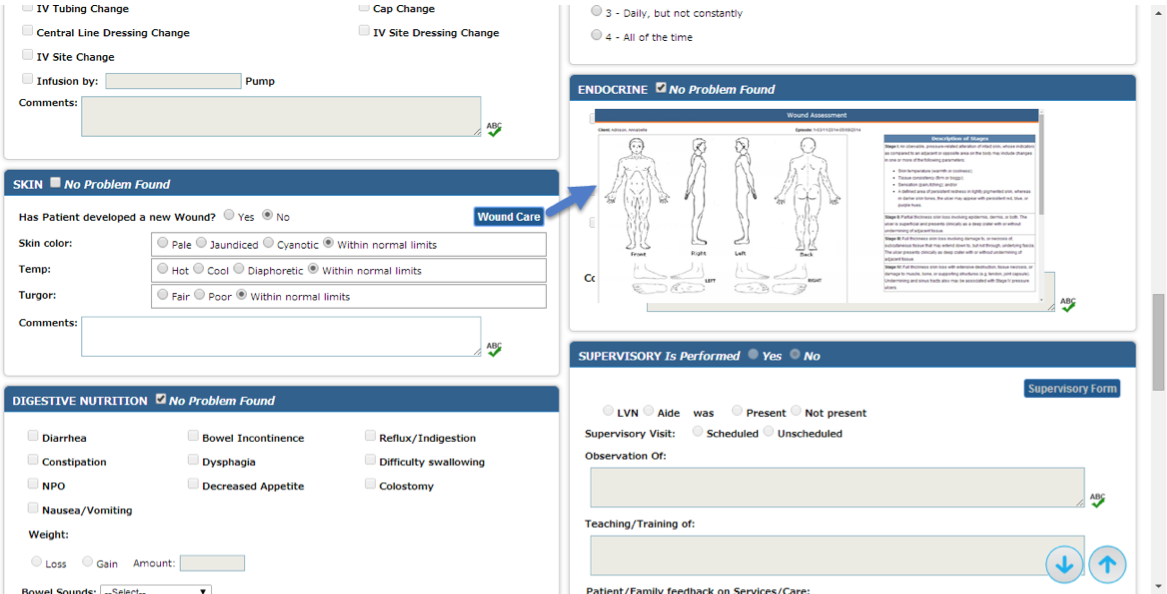Screen dimensions: 1167x594
Task: Click the page vertical scrollbar thumb
Action: coord(1158,342)
